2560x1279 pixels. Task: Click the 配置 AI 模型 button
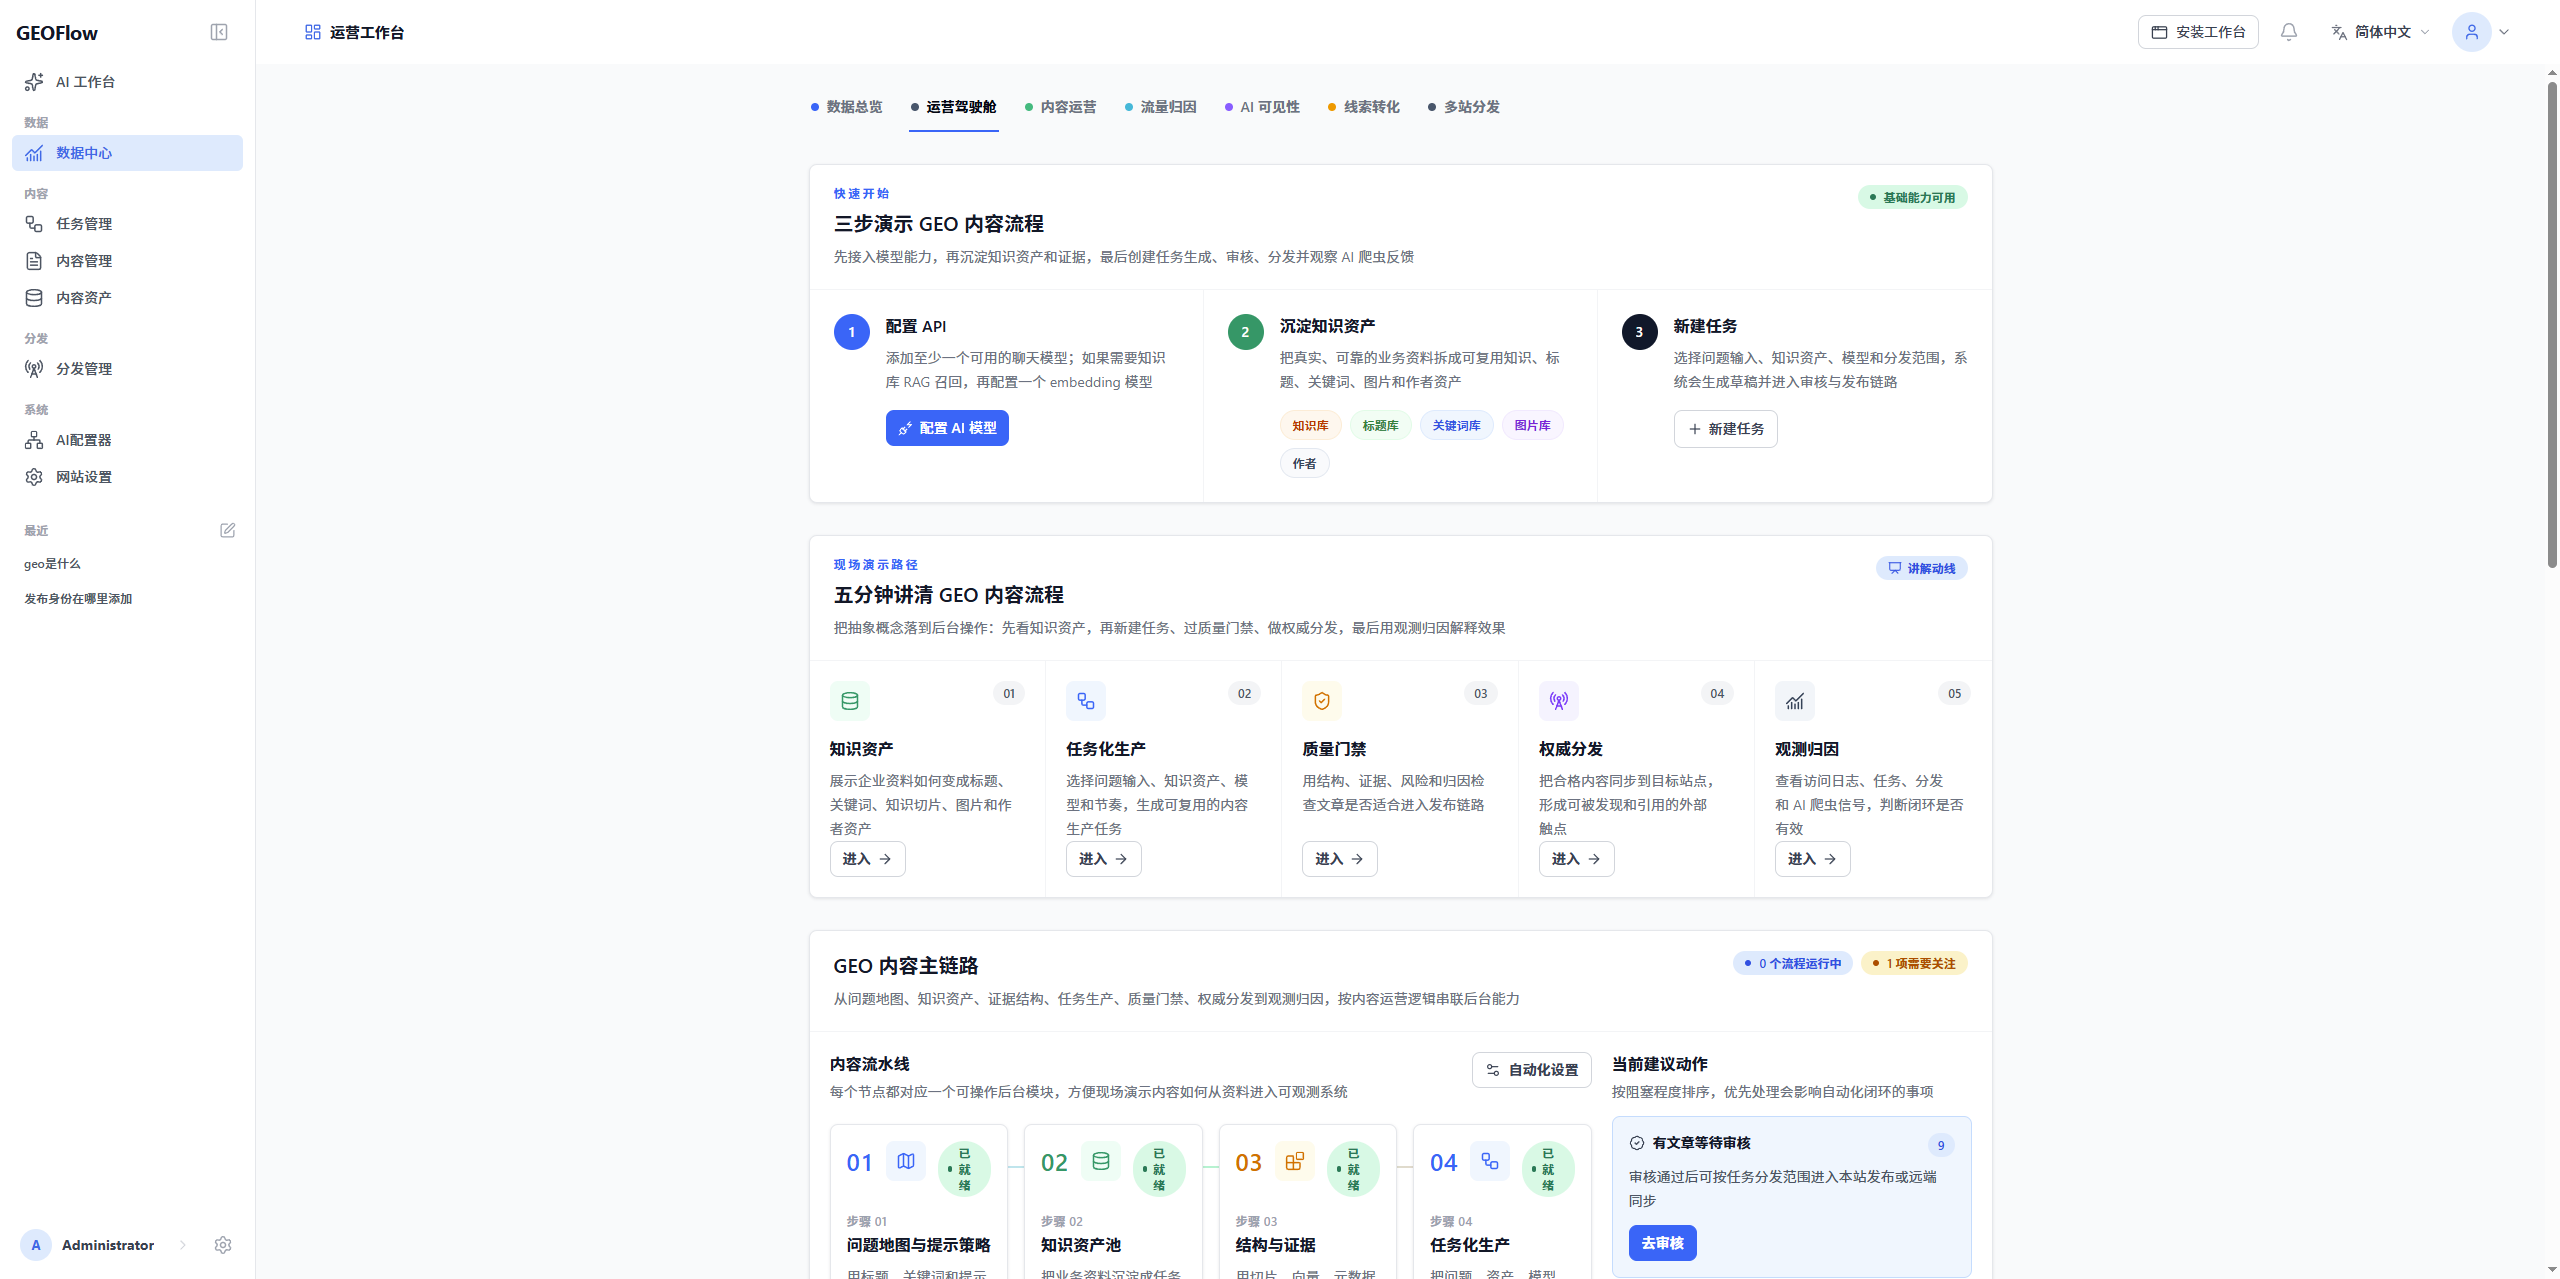pos(947,428)
